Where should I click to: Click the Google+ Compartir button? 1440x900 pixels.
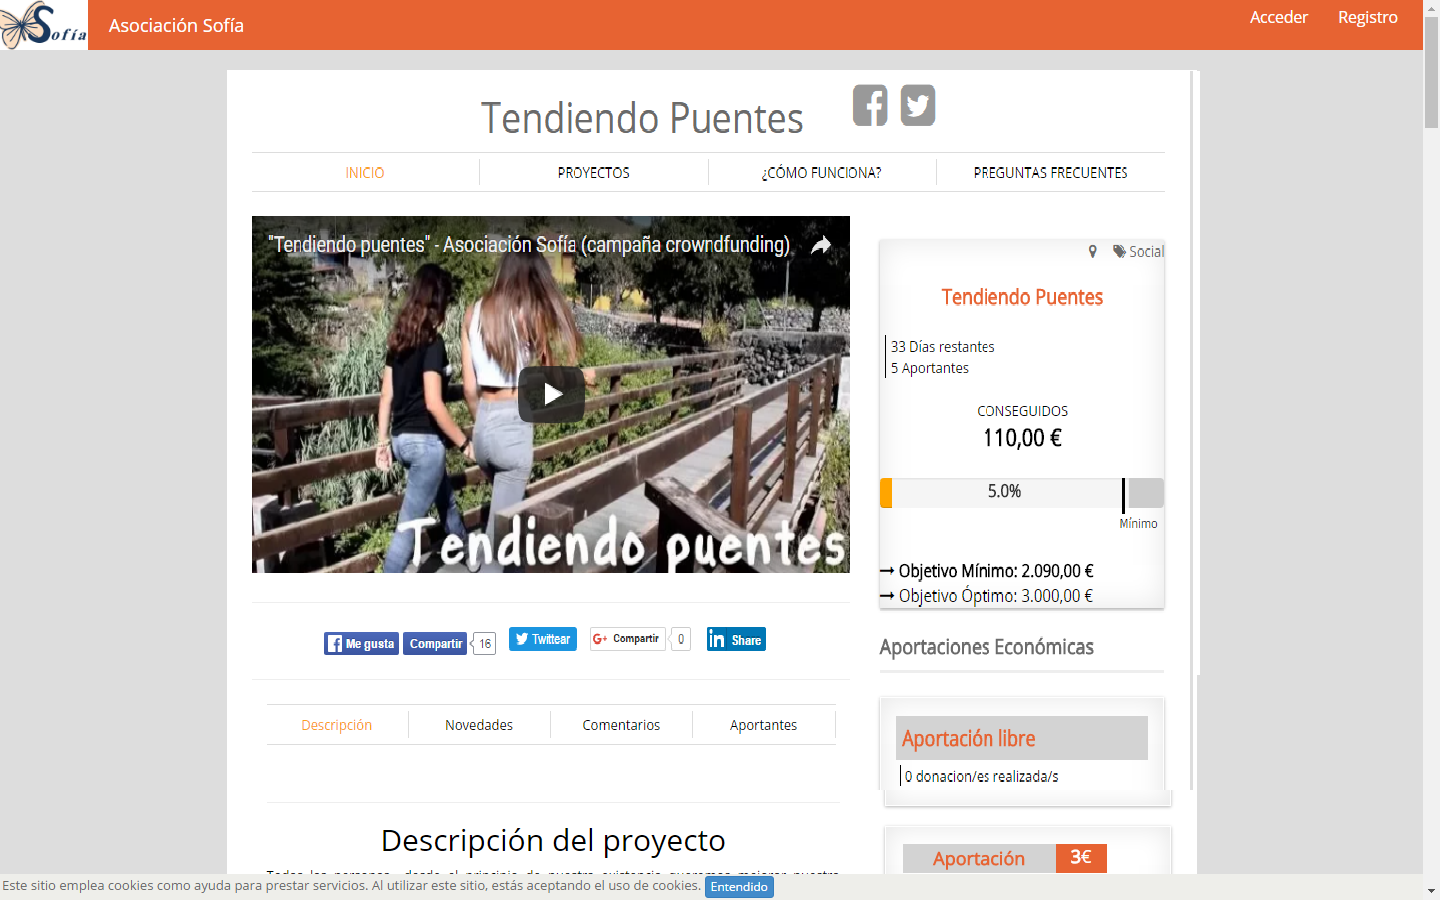click(x=627, y=639)
